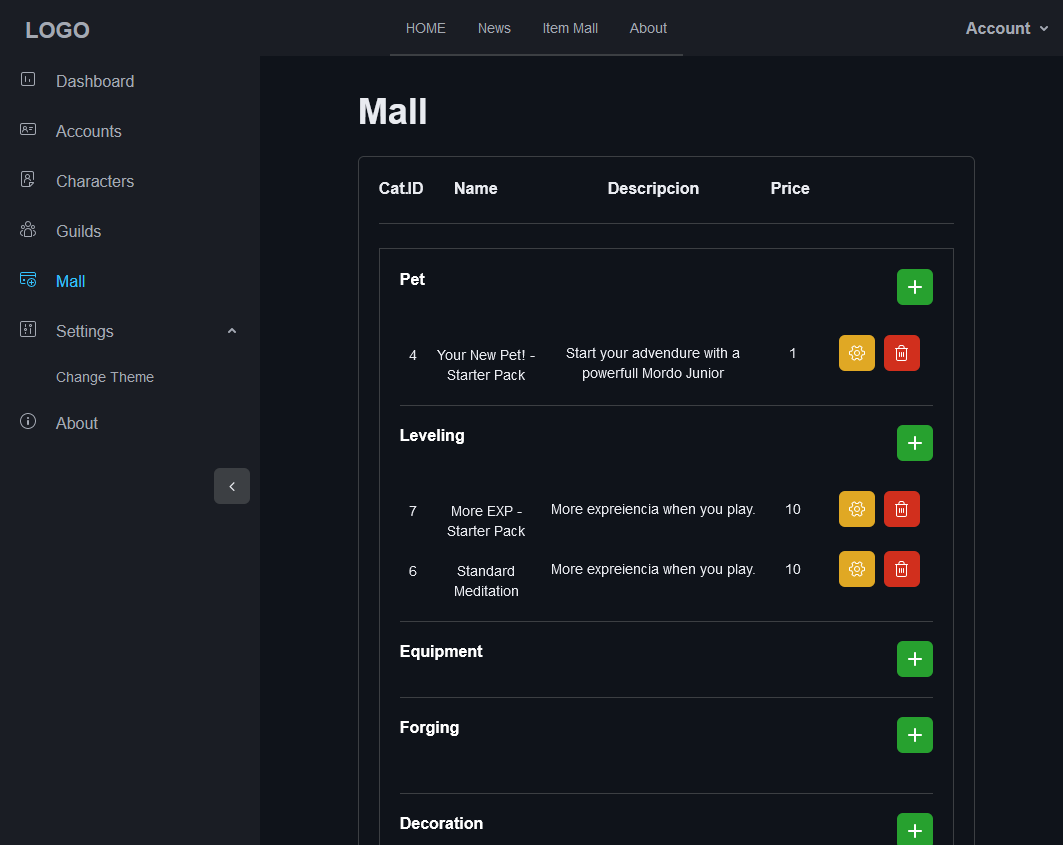Select the Dashboard icon in the sidebar

(x=28, y=81)
